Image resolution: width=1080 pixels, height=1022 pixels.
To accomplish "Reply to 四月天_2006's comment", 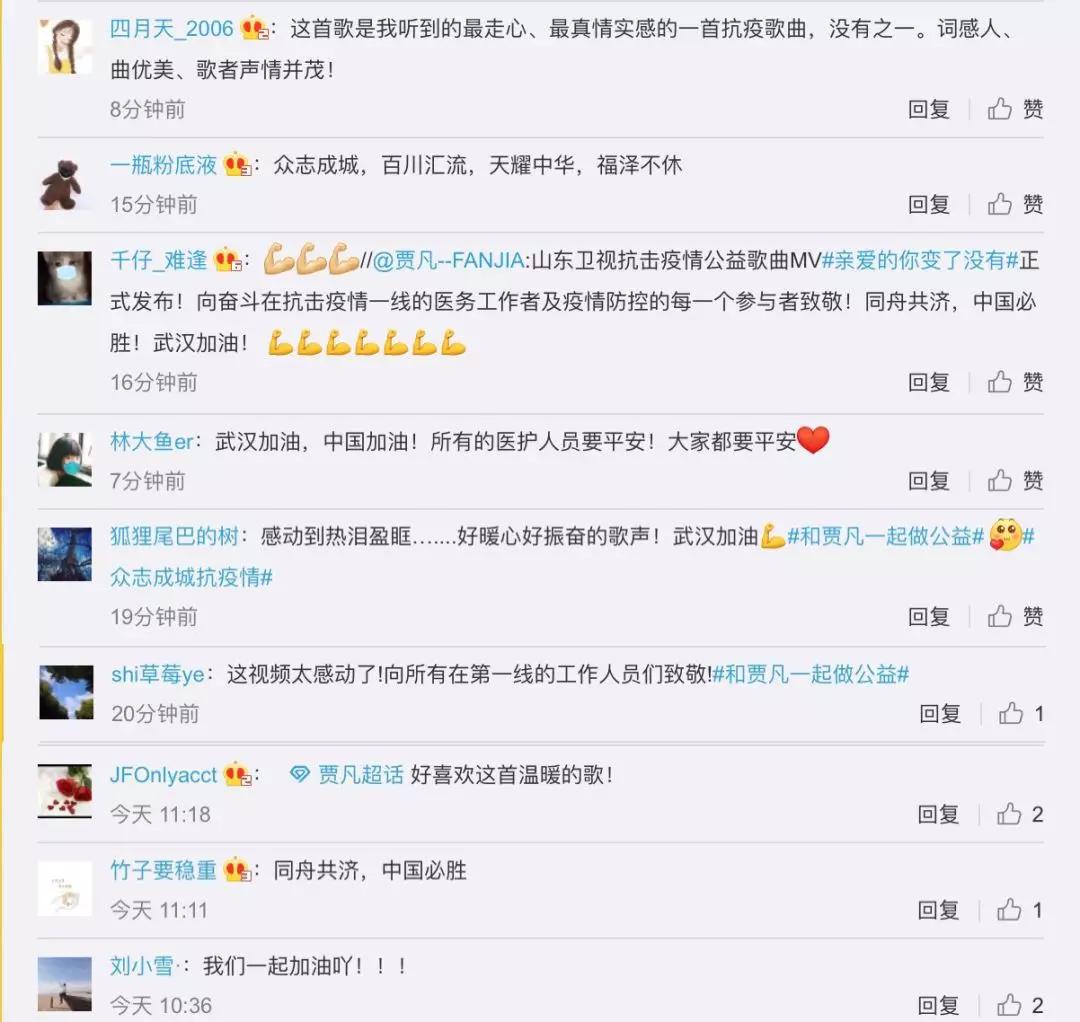I will point(928,109).
